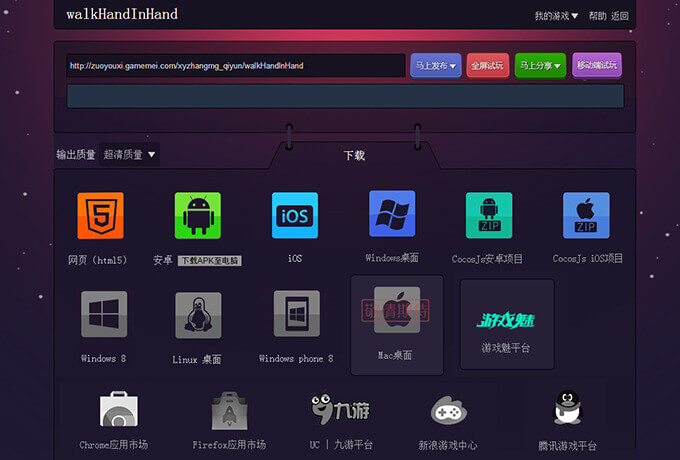
Task: Click the UC 九游平台 logo
Action: [x=340, y=409]
